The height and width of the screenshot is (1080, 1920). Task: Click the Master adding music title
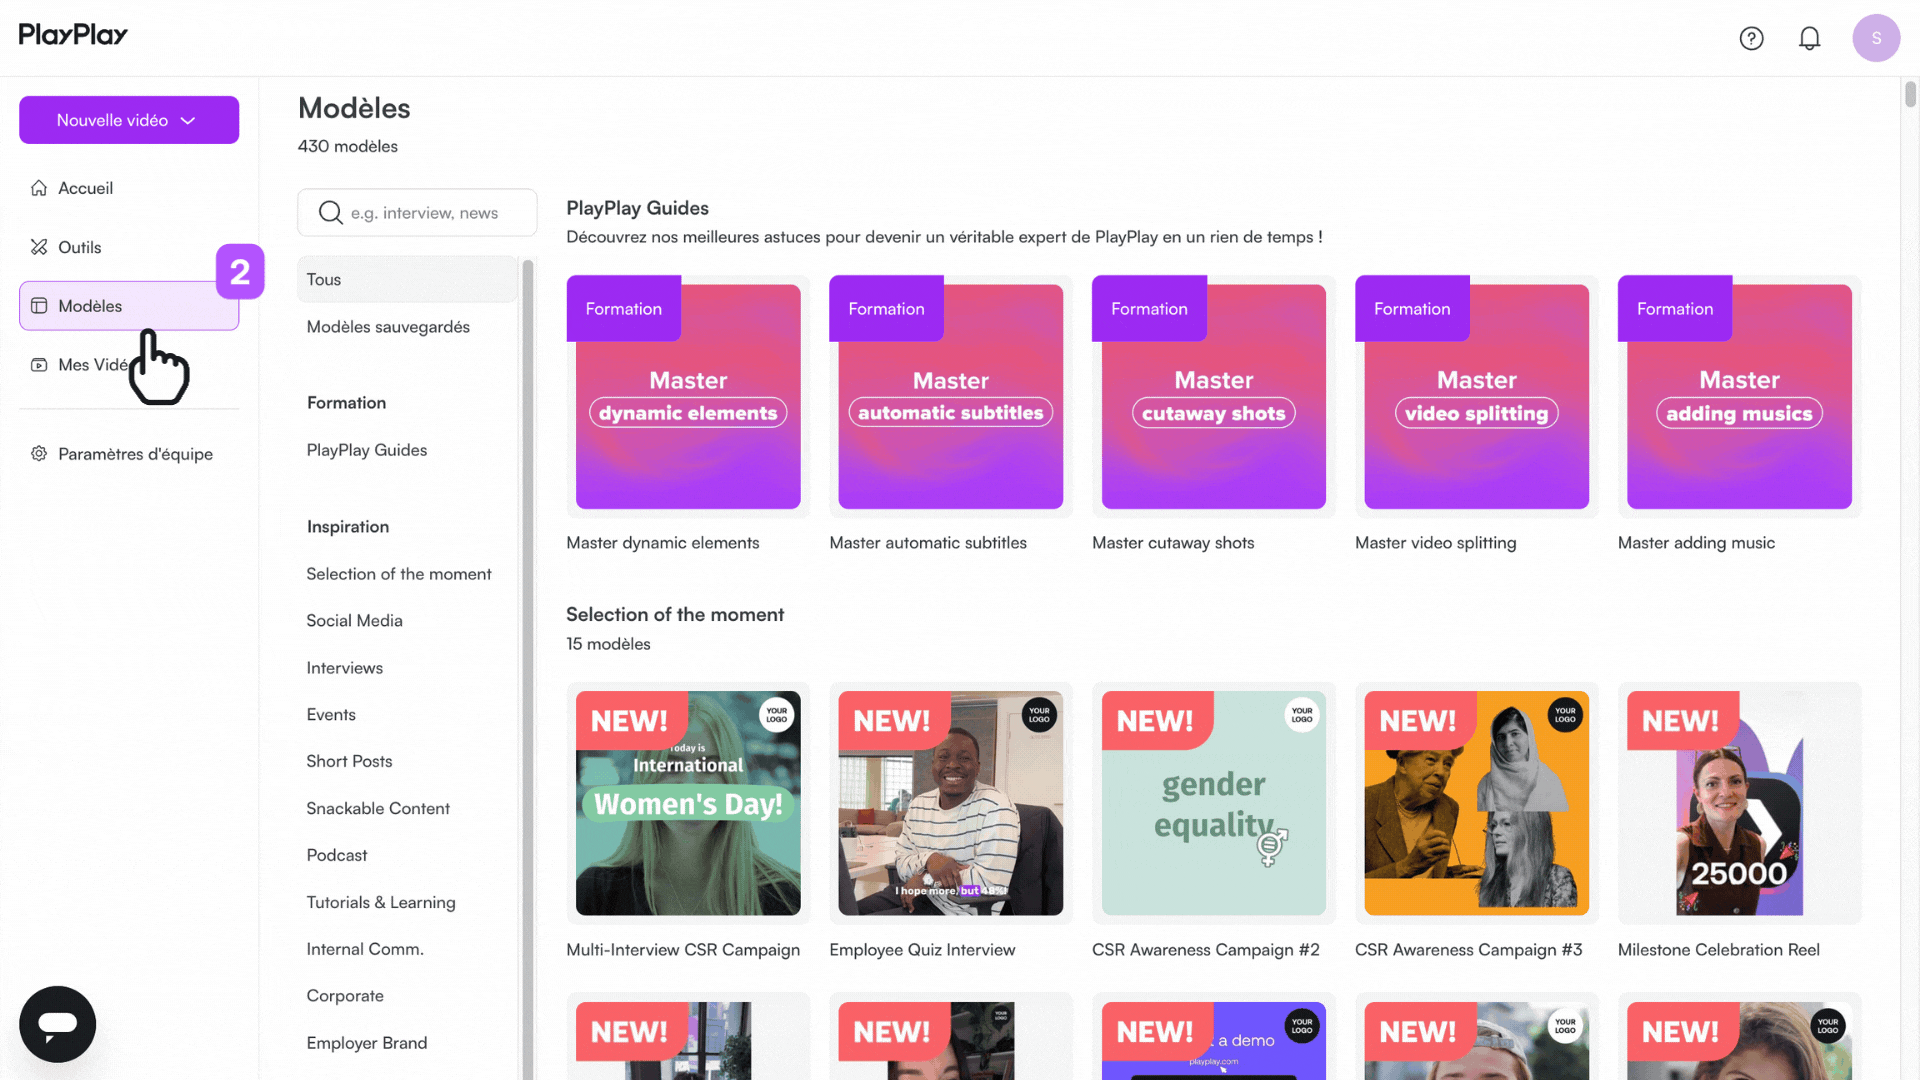1696,543
